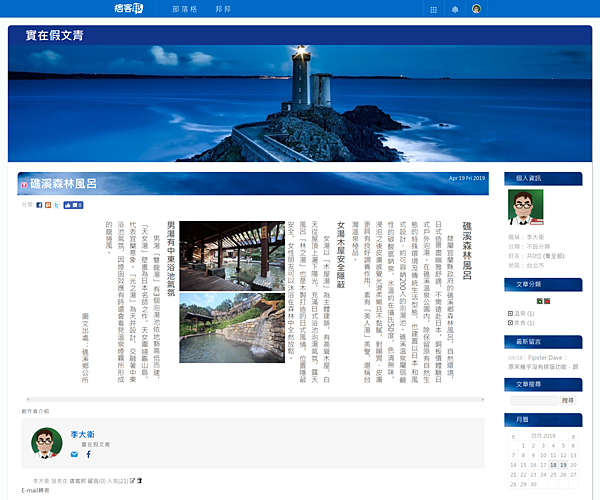The image size is (600, 500).
Task: Click the red icon beside the article title
Action: pos(24,185)
